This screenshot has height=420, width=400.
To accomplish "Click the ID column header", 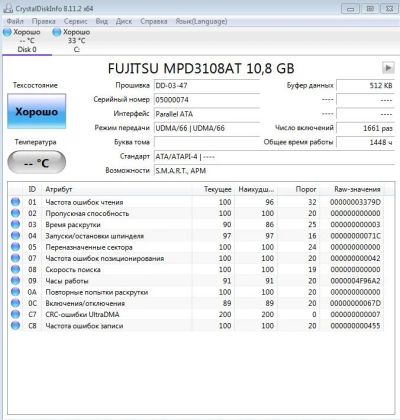I will coord(32,189).
